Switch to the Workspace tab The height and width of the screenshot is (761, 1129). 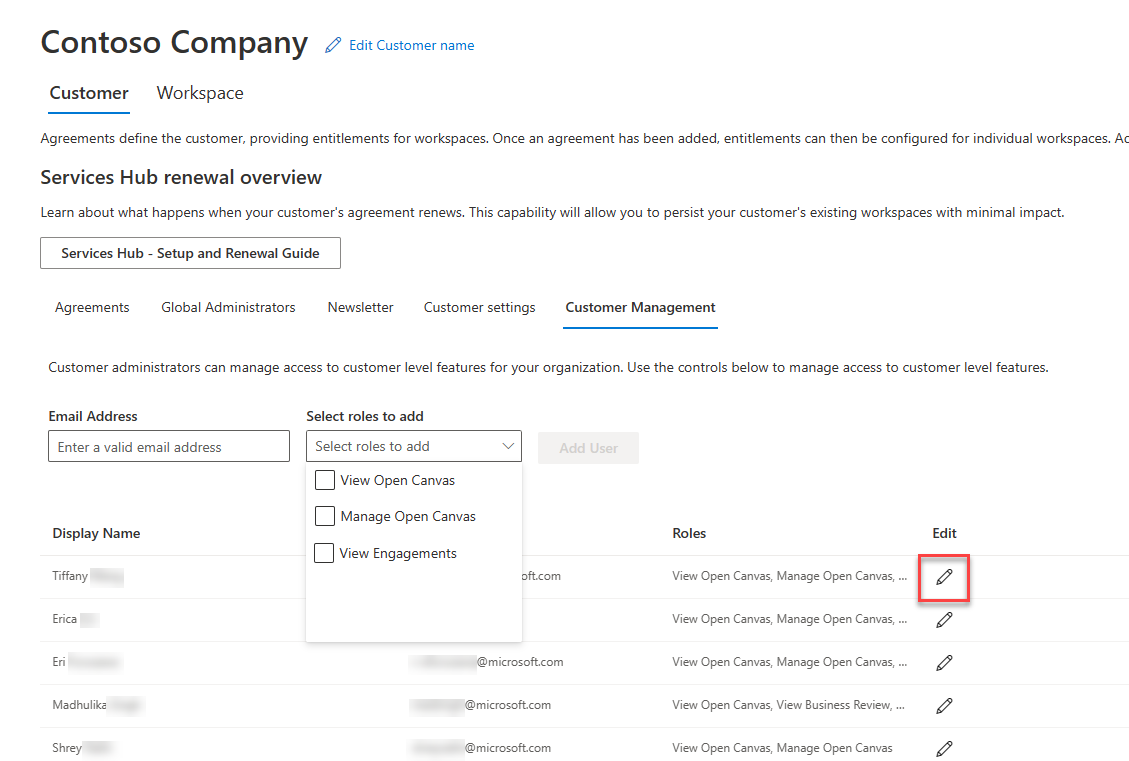click(200, 93)
